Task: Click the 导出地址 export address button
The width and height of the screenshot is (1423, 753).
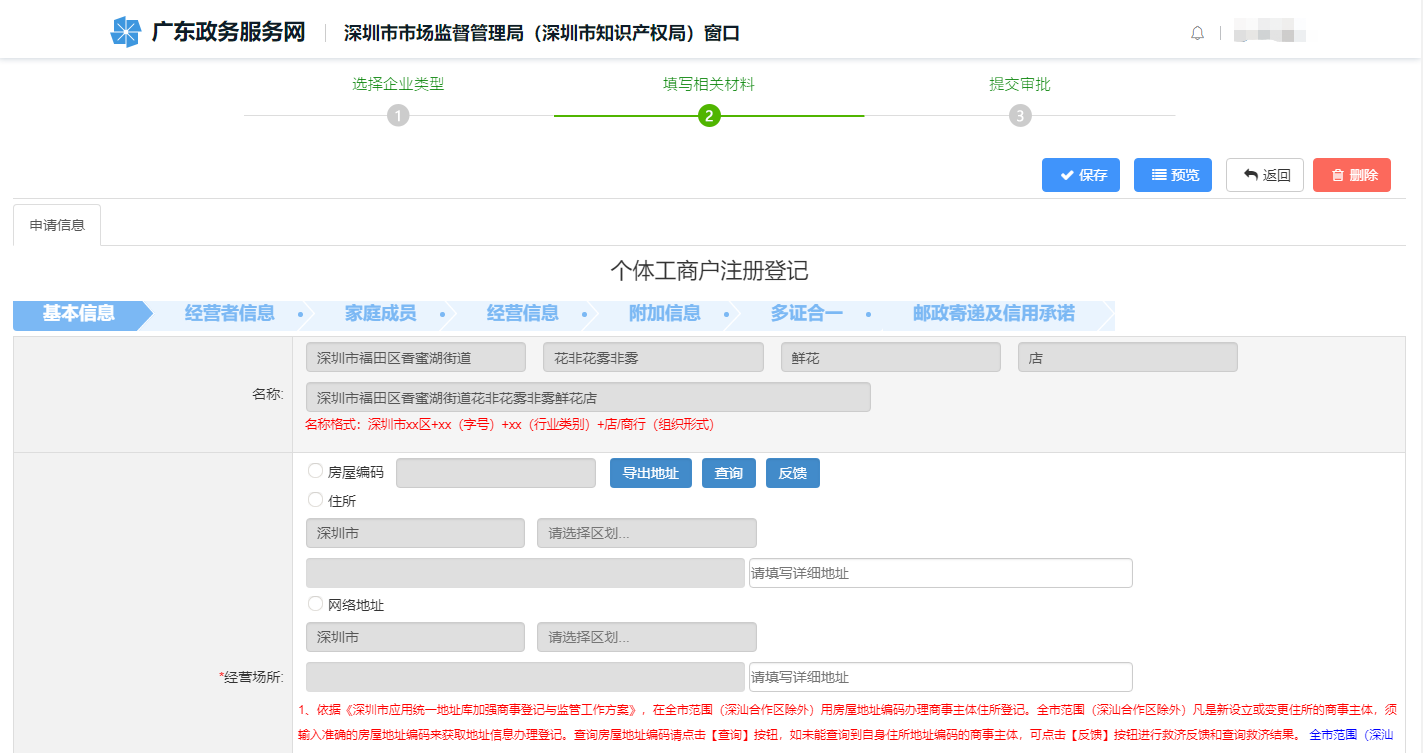Action: 650,473
